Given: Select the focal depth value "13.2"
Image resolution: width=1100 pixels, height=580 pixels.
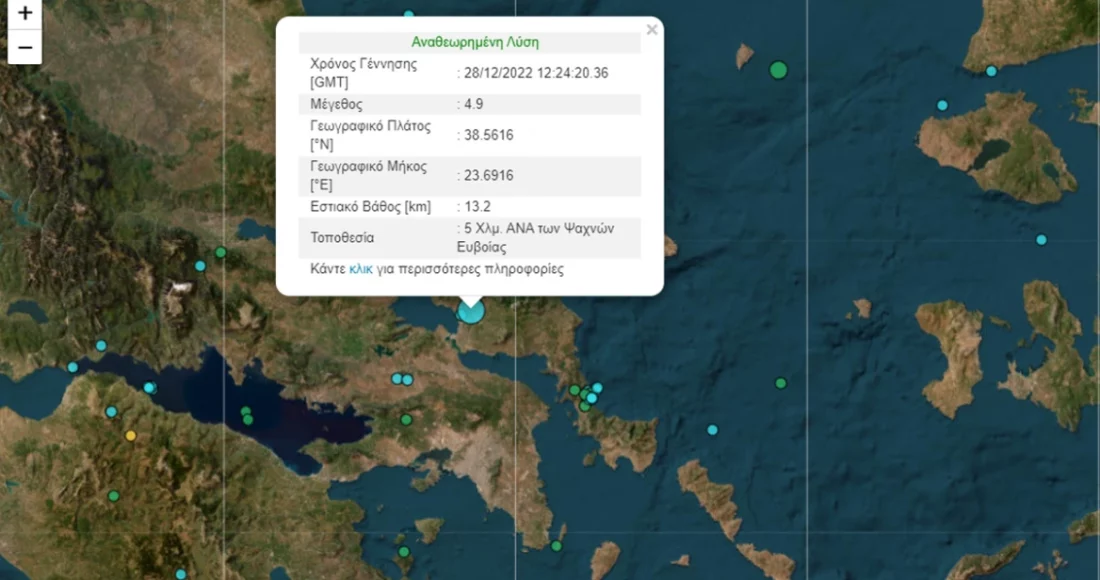Looking at the screenshot, I should click(477, 207).
